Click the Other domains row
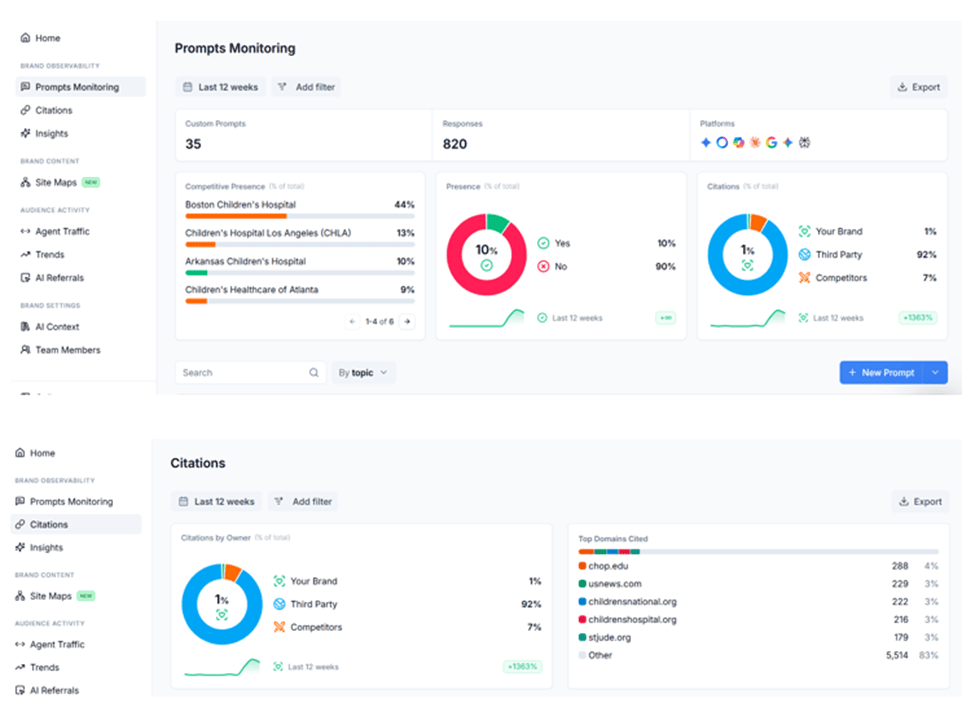 [758, 655]
